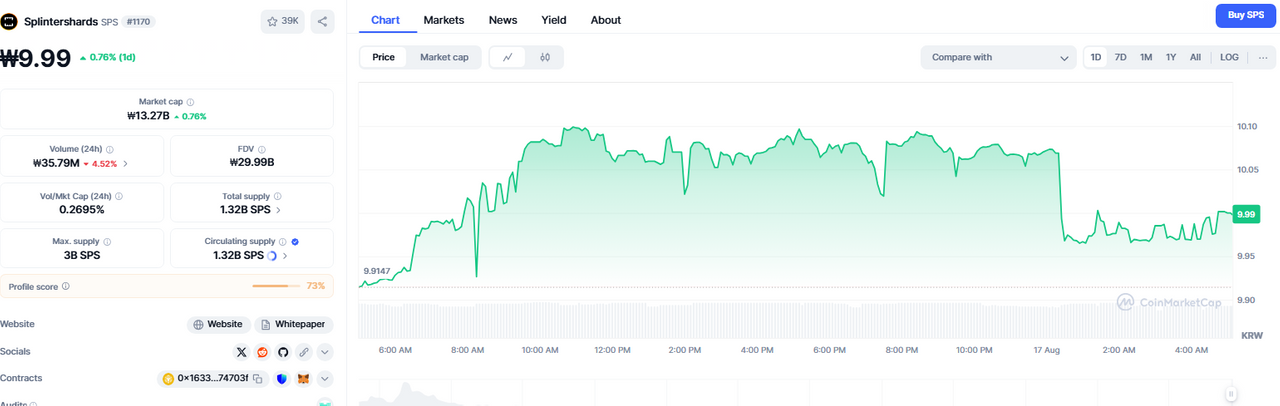This screenshot has width=1280, height=406.
Task: Expand the Circulating supply details arrow
Action: pyautogui.click(x=285, y=256)
